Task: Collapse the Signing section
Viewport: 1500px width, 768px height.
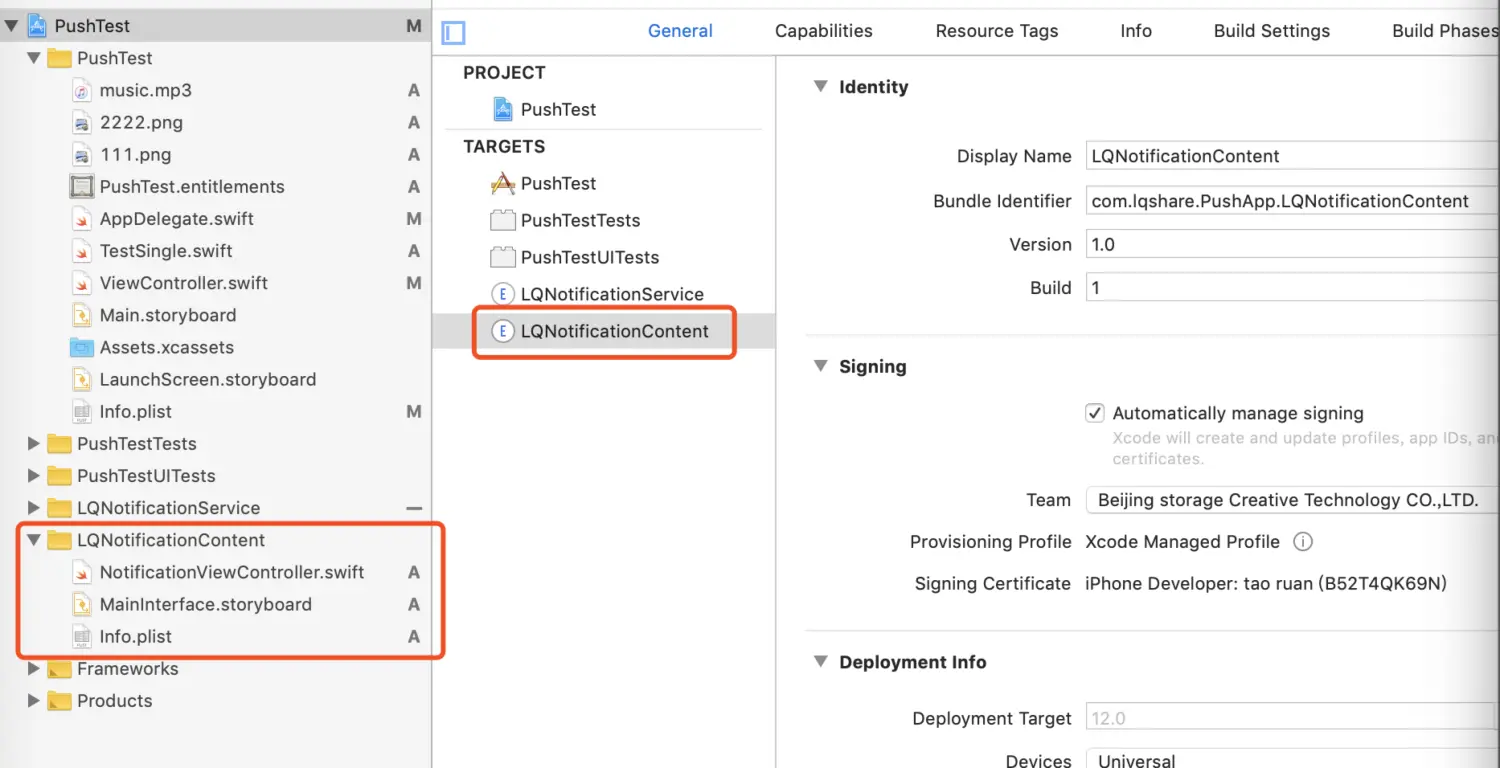Action: [820, 366]
